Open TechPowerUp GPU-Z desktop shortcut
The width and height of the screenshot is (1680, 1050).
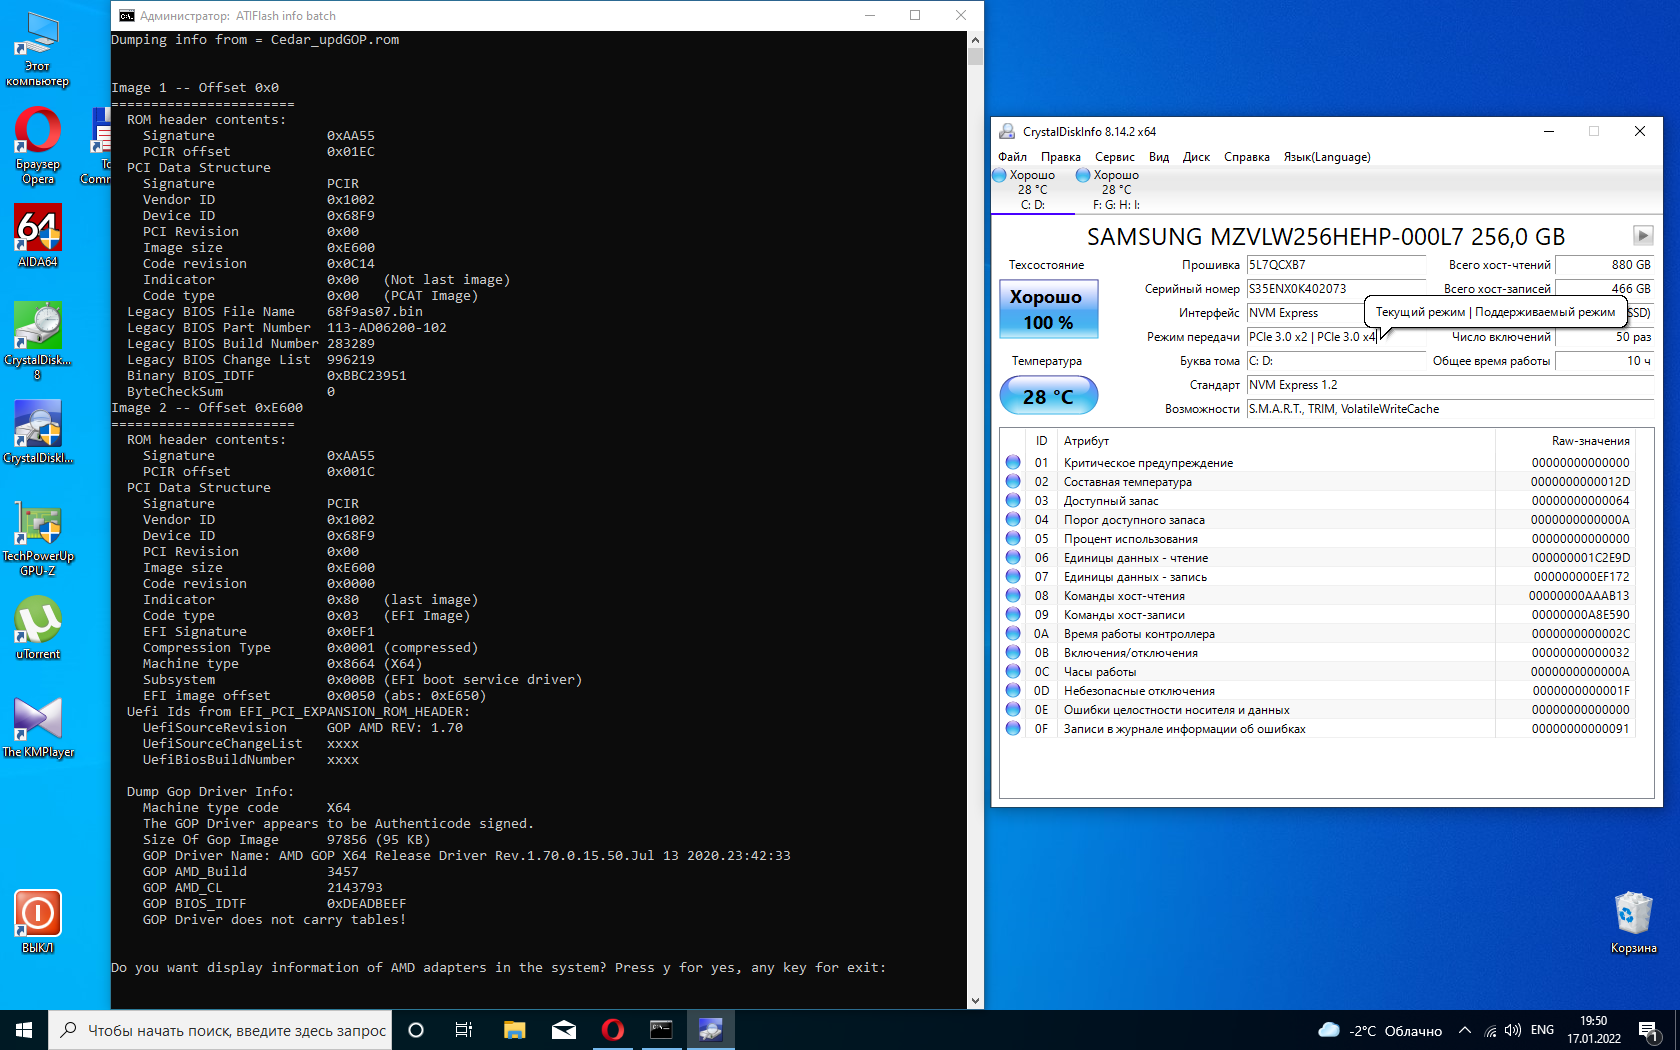pyautogui.click(x=38, y=538)
